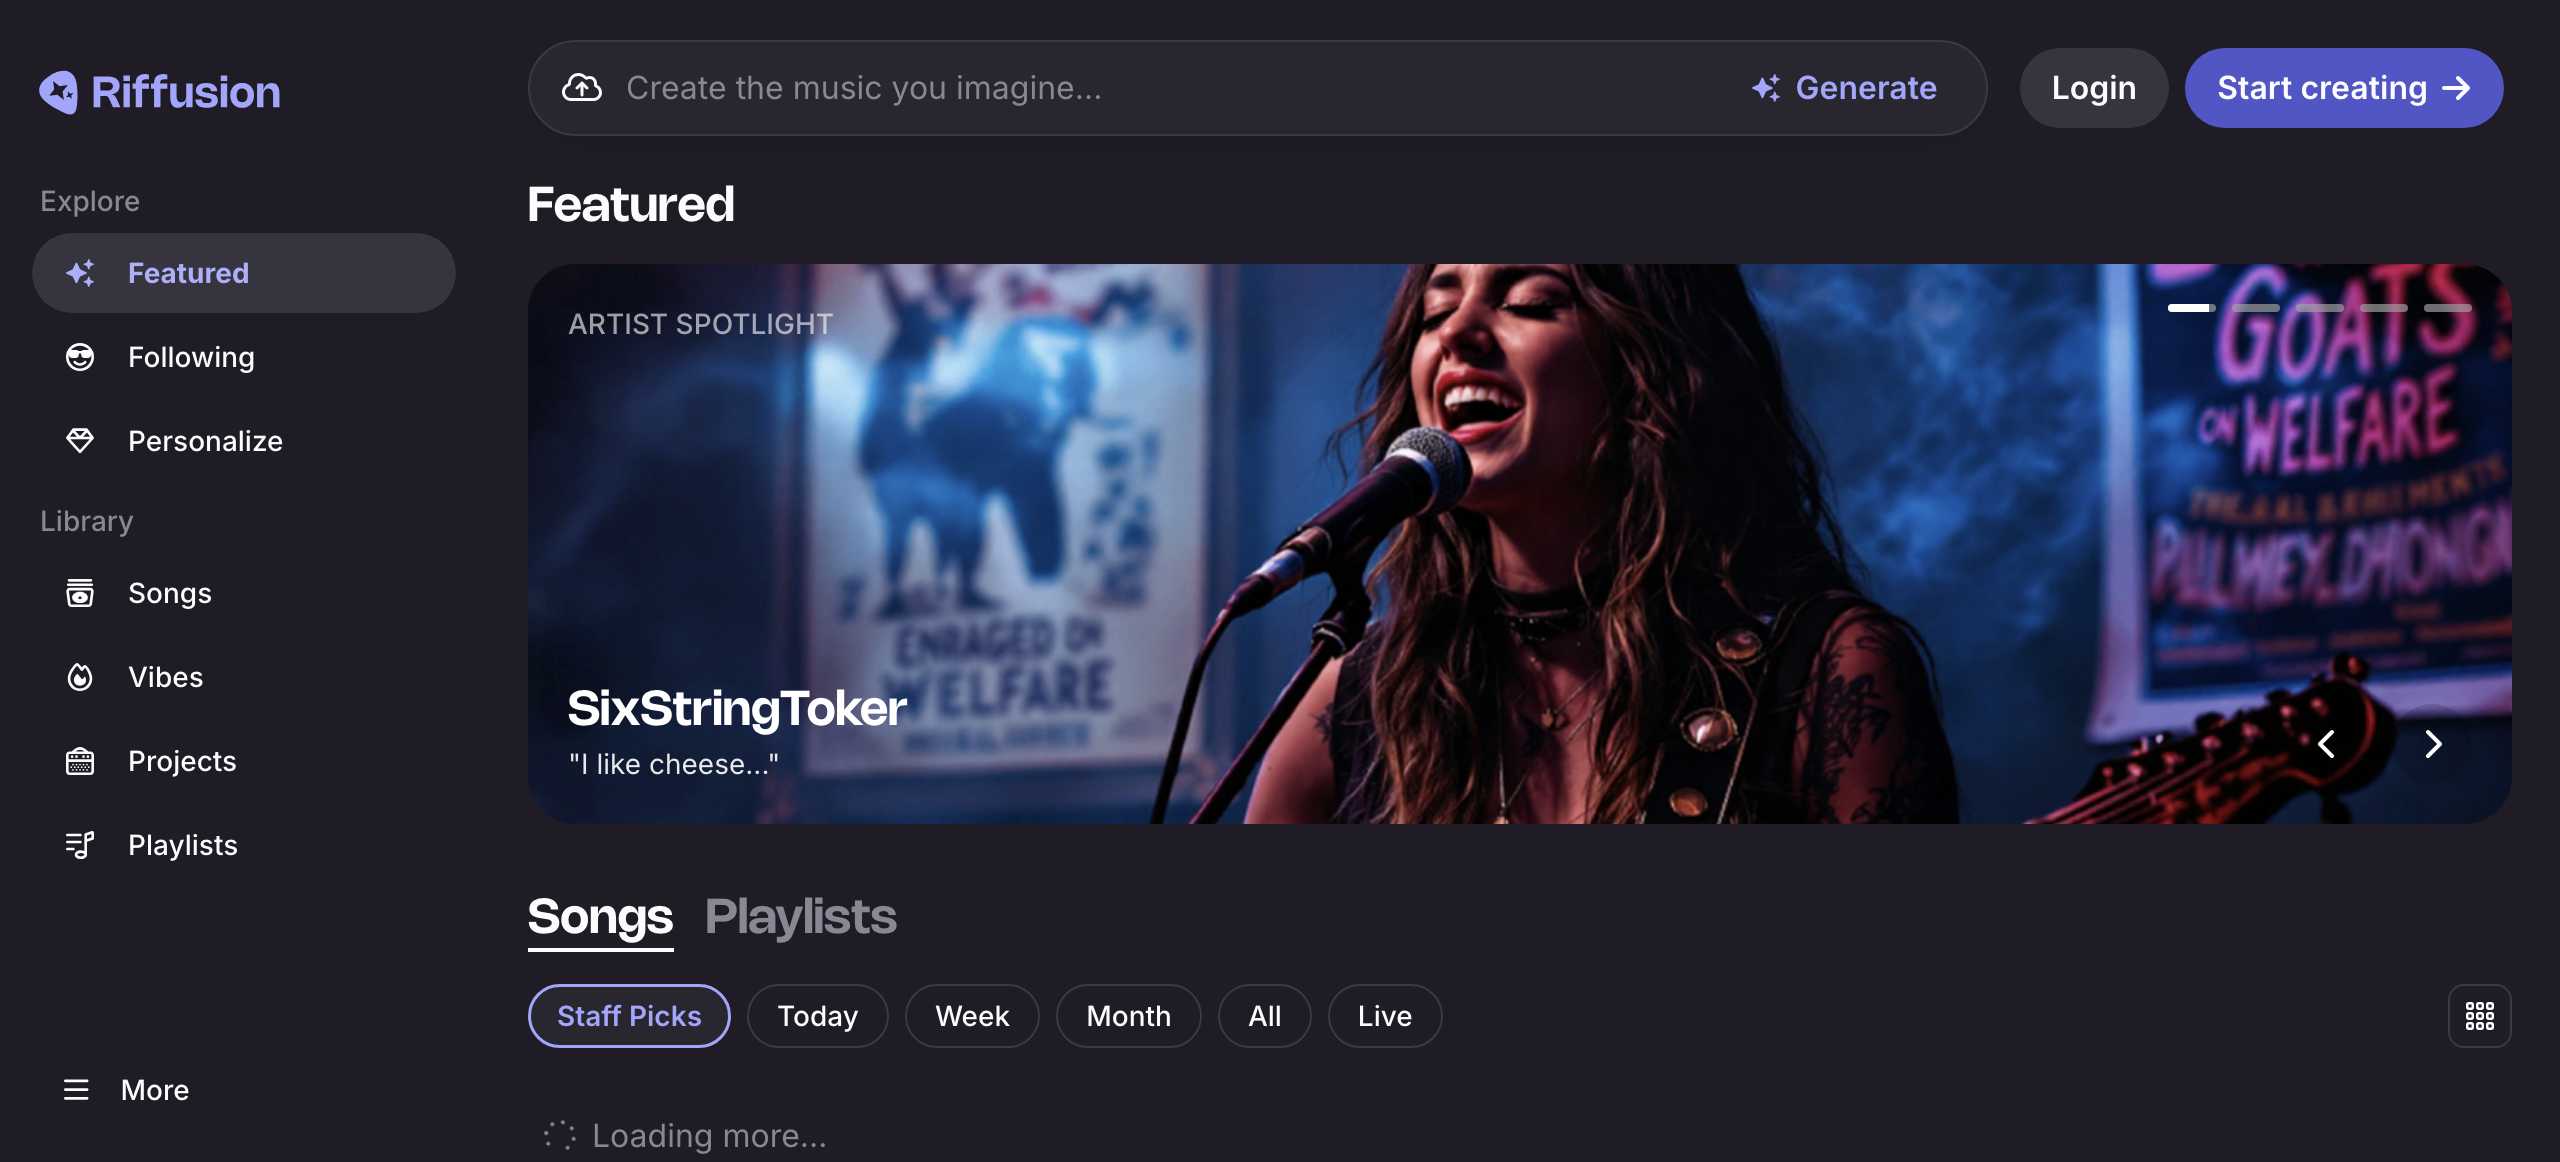Click the Riffusion logo icon

58,92
